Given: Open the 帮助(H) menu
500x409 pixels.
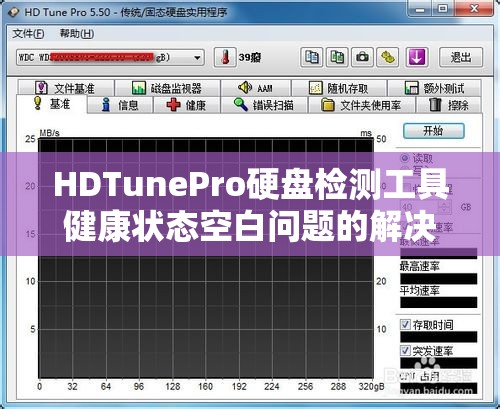Looking at the screenshot, I should pos(77,34).
